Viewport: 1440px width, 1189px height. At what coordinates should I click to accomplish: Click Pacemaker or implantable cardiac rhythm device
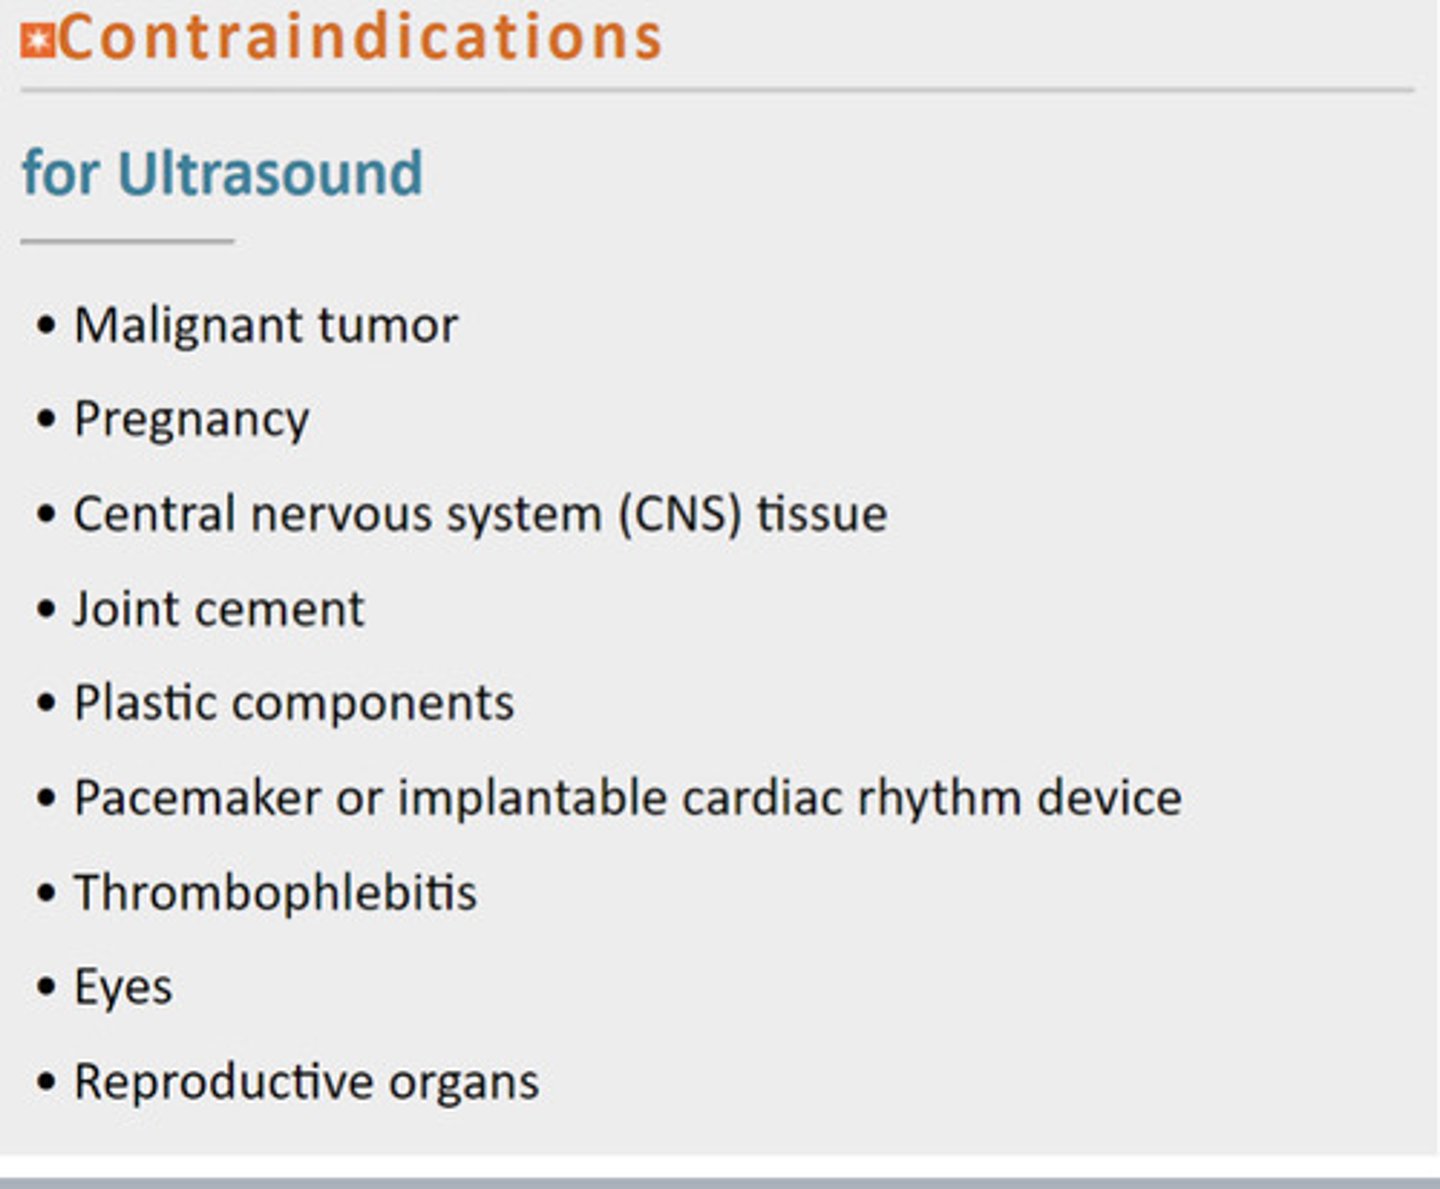(628, 798)
